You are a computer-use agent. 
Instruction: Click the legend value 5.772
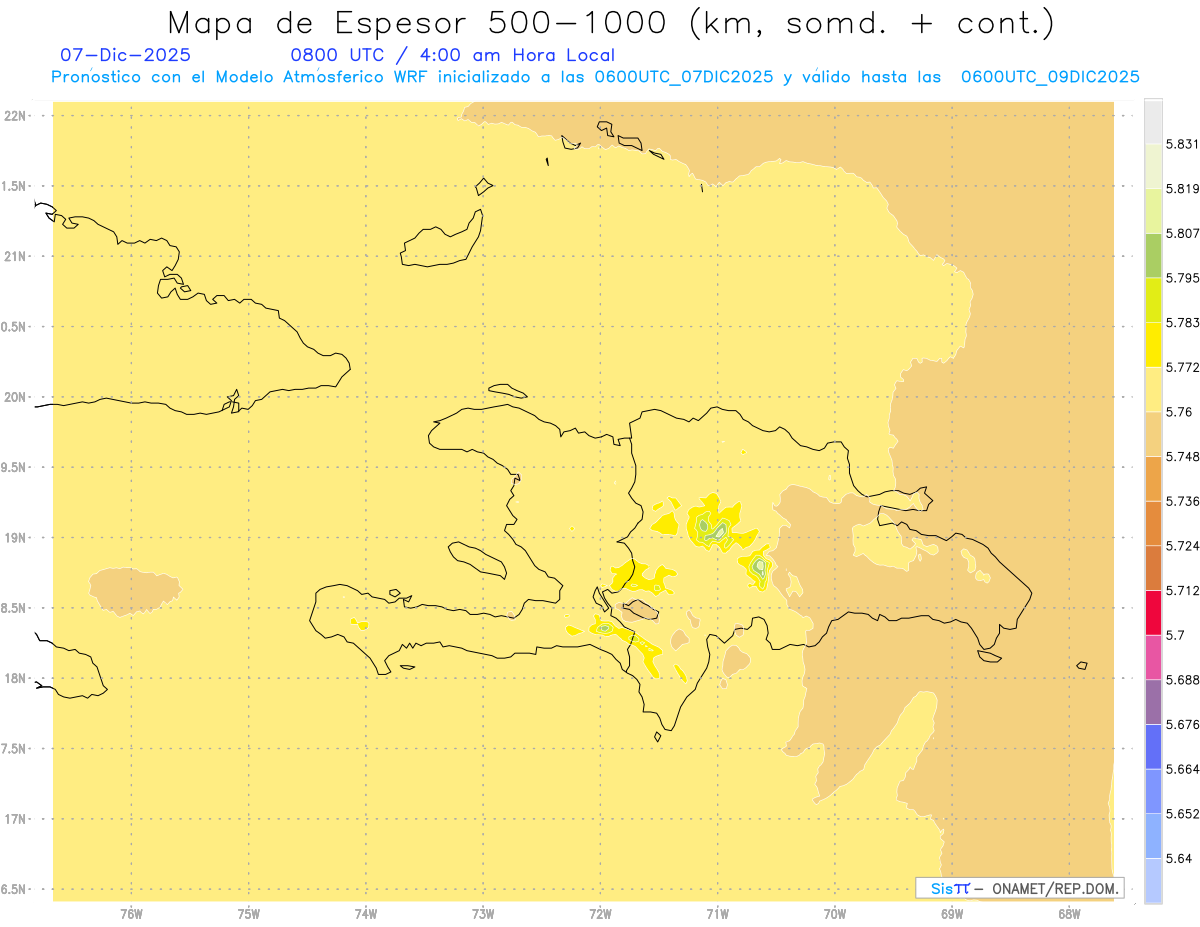(1183, 367)
